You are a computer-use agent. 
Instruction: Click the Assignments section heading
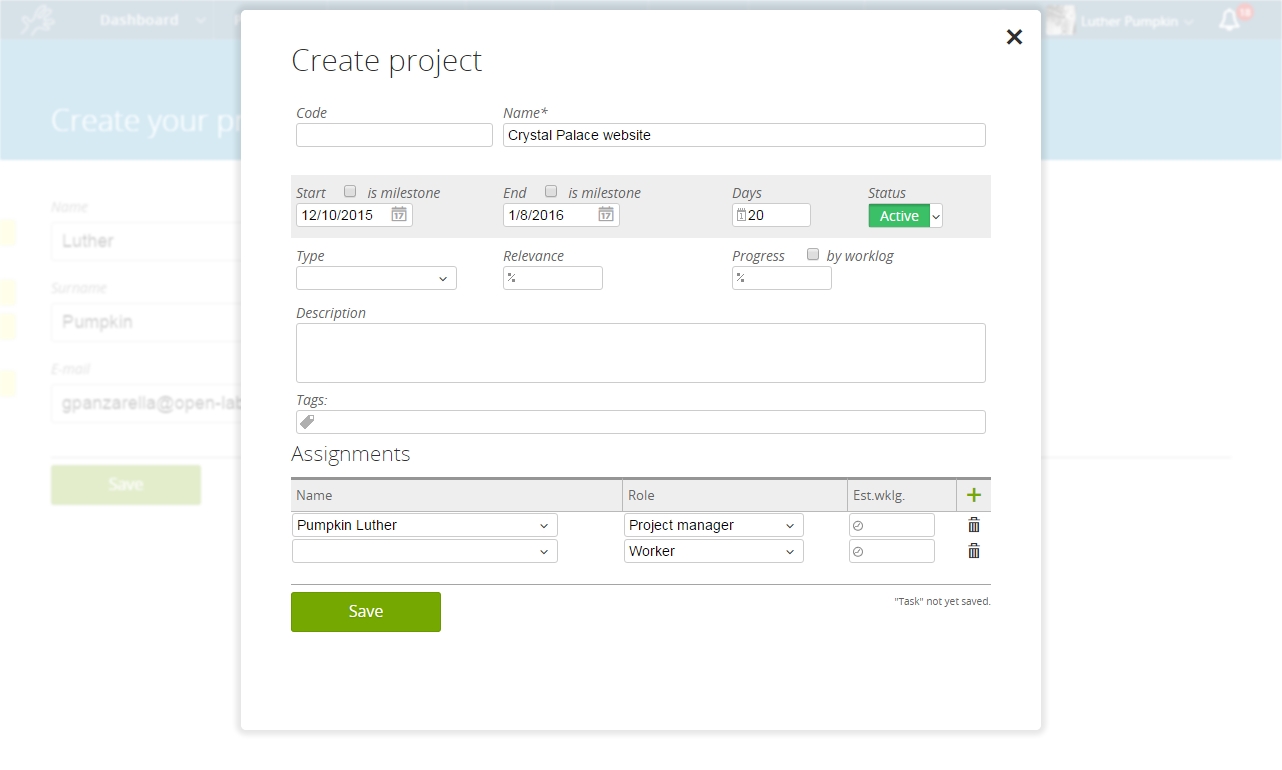pyautogui.click(x=351, y=454)
